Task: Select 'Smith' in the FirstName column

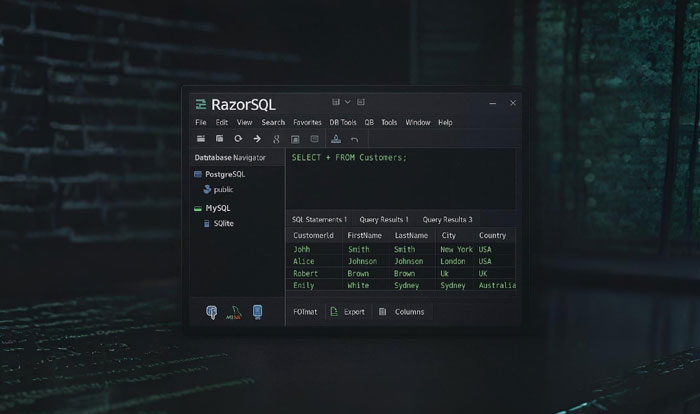Action: point(358,249)
